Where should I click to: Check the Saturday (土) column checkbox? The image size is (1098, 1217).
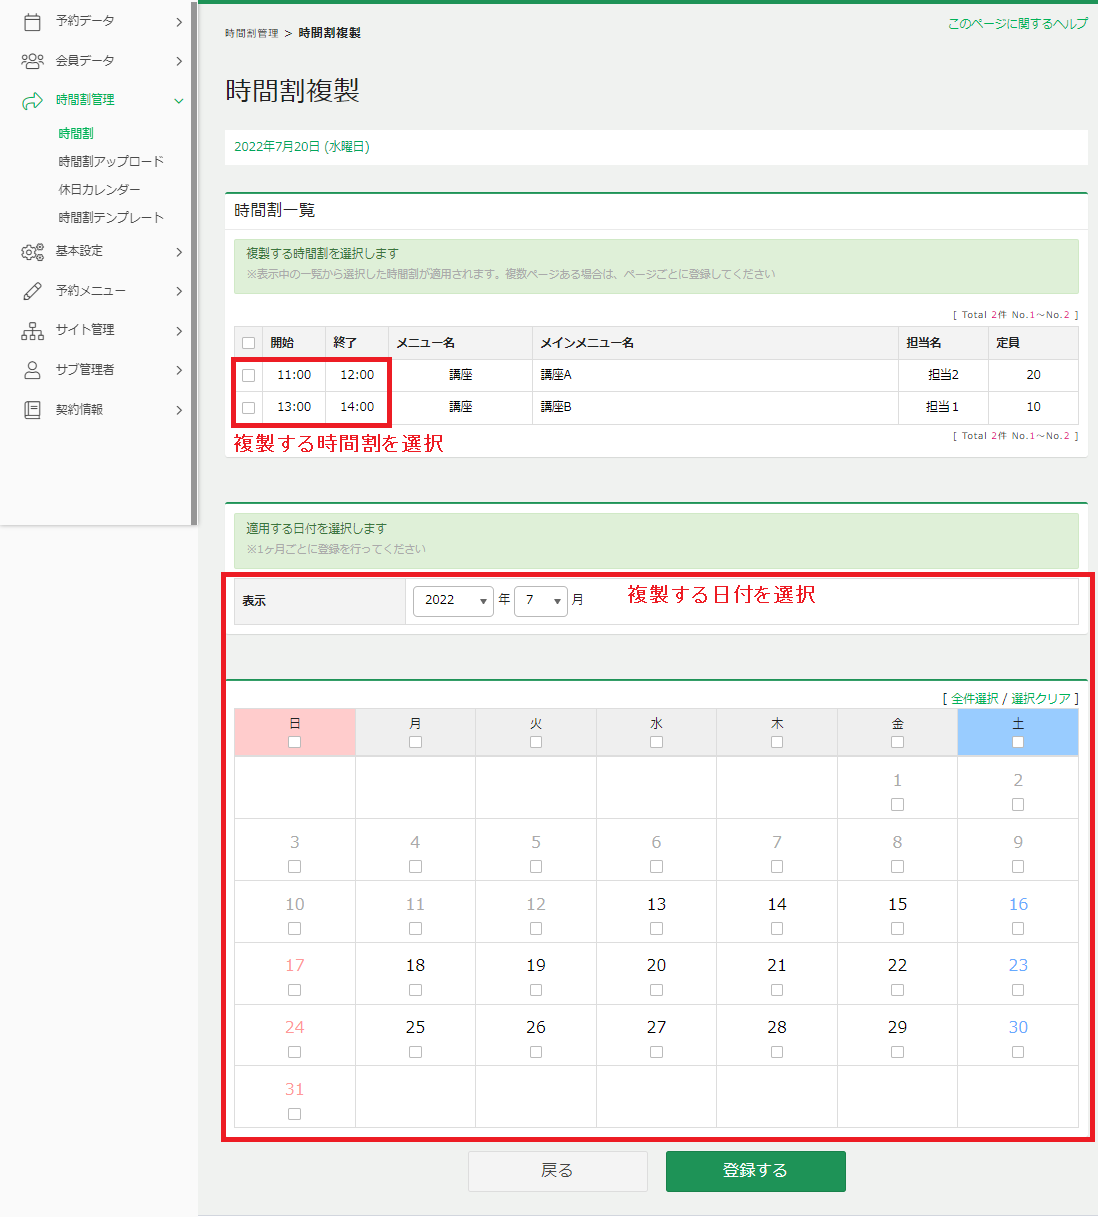point(1018,742)
